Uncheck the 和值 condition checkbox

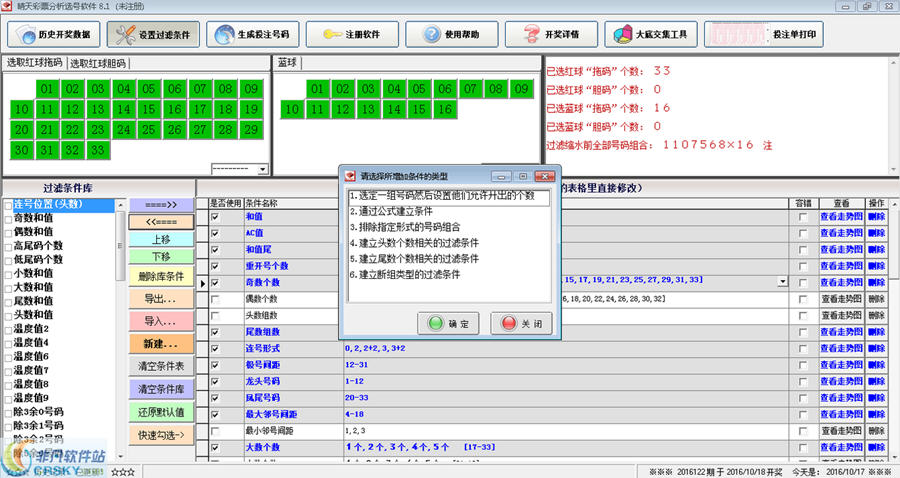tap(215, 217)
